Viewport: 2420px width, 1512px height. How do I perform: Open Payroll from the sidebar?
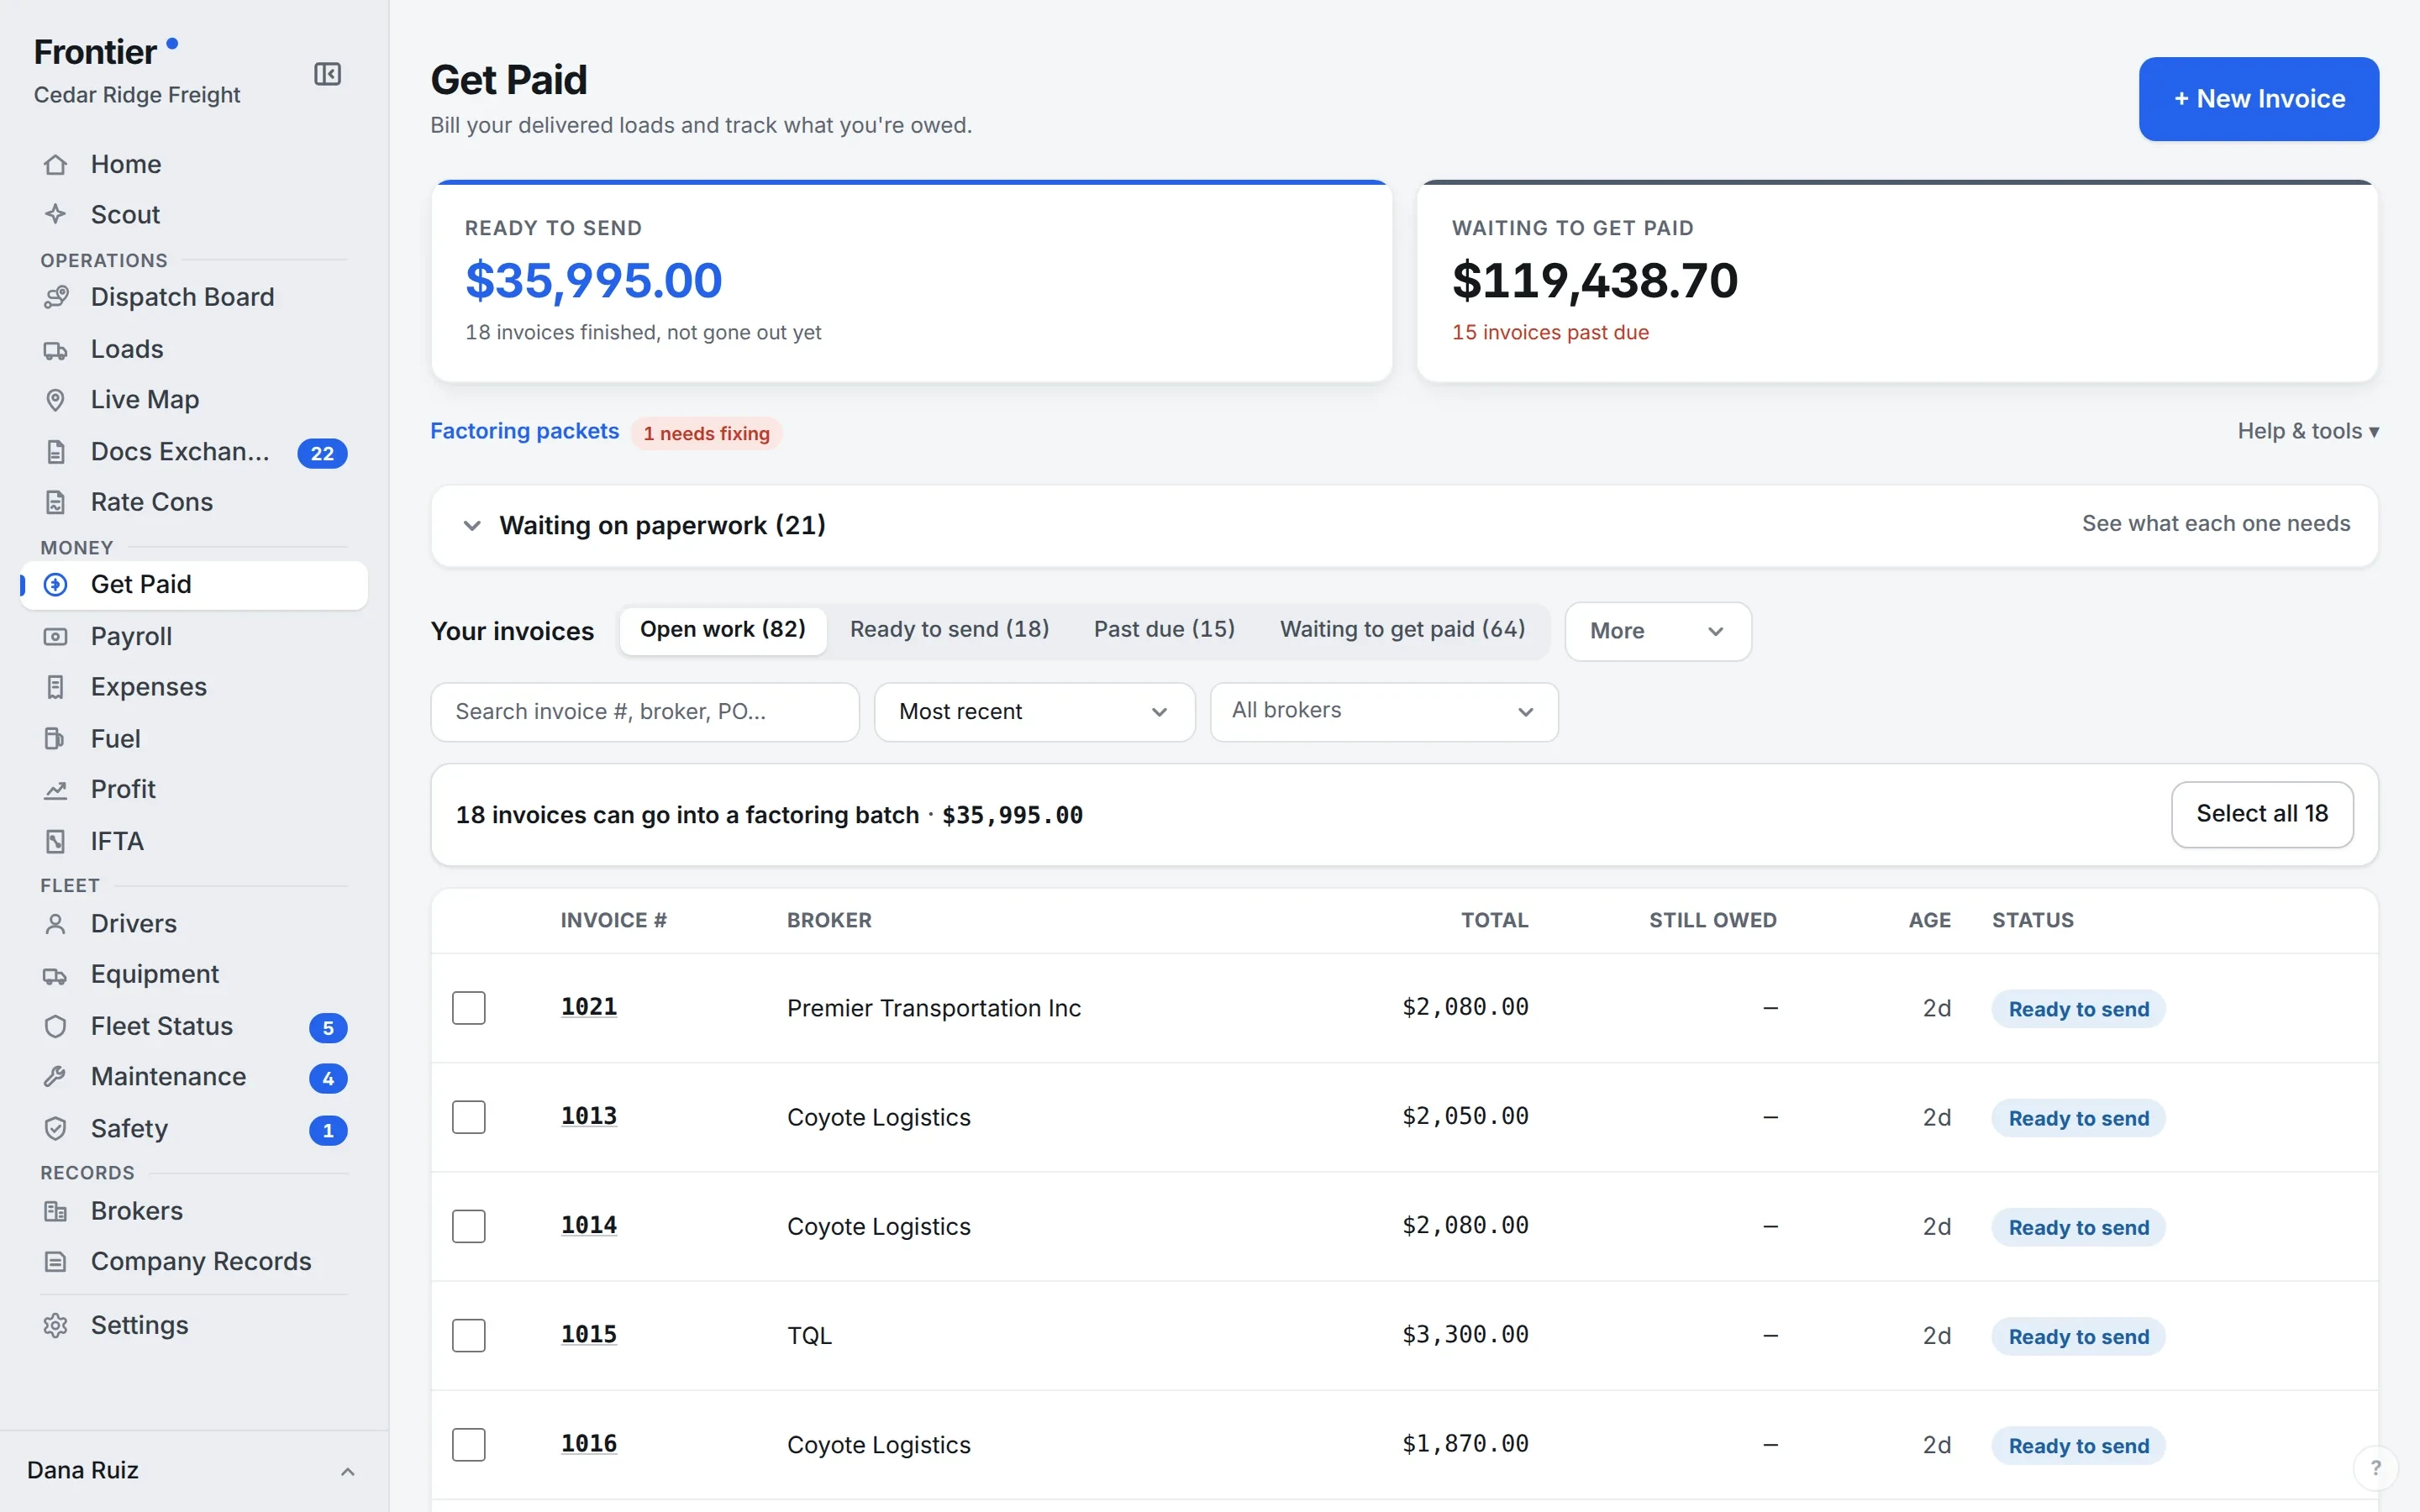coord(194,636)
